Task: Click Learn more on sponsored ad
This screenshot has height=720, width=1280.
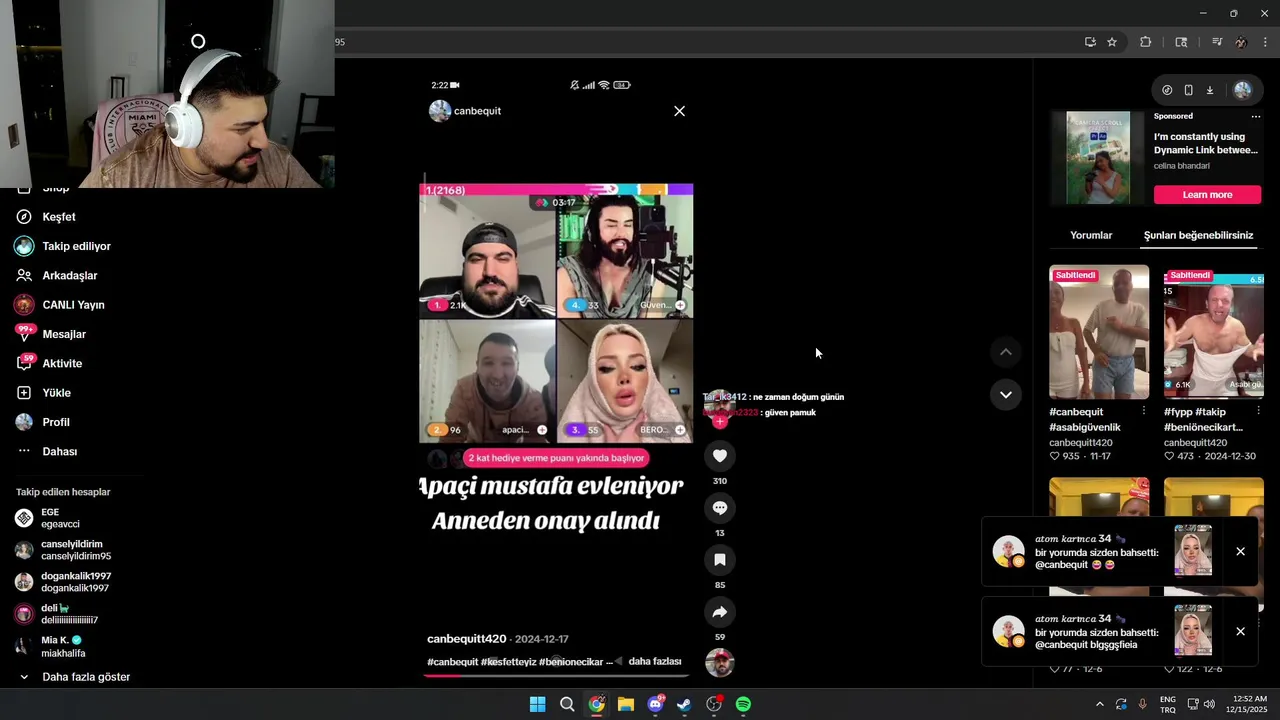Action: [x=1207, y=195]
